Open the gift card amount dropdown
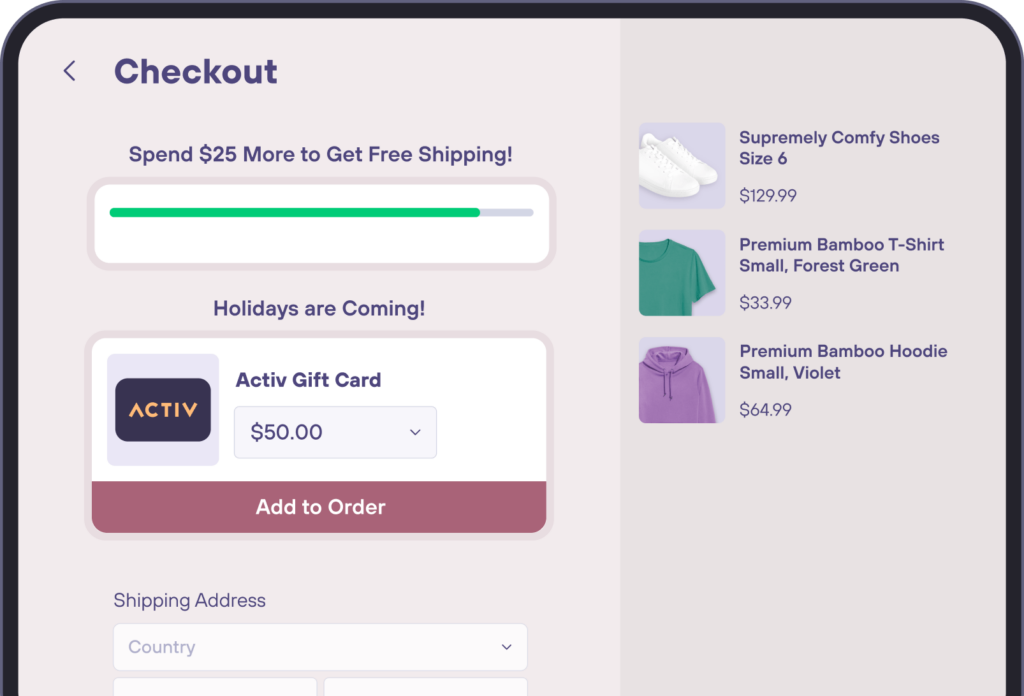1024x696 pixels. [335, 432]
